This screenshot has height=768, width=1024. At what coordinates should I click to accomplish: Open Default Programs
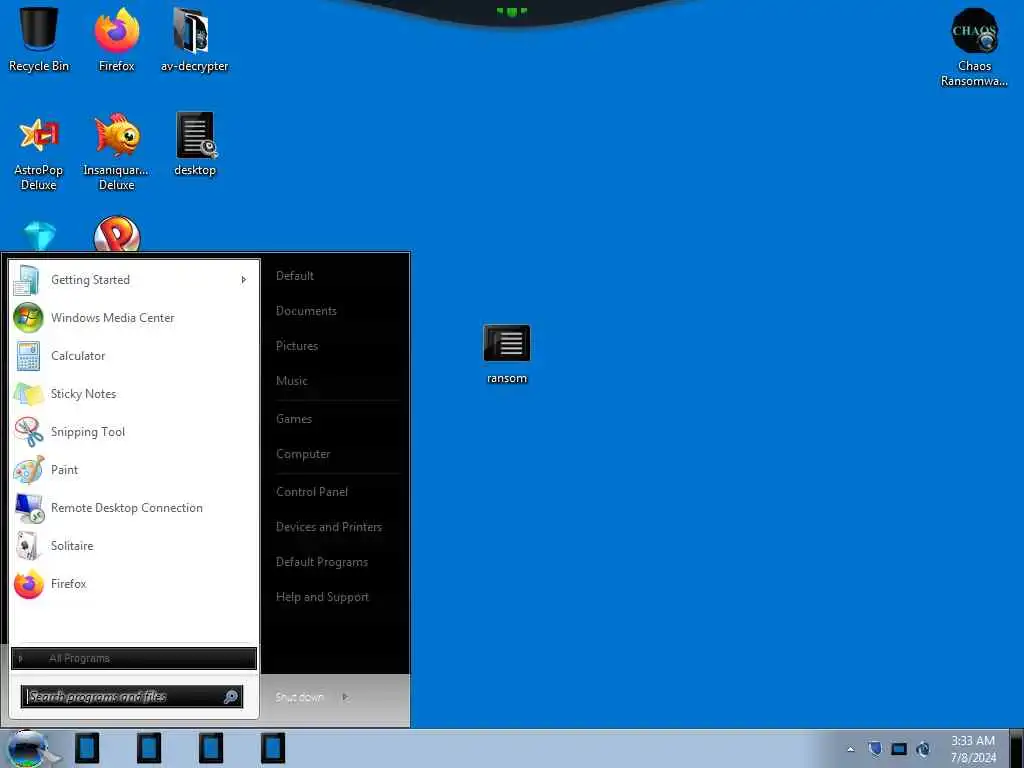321,562
